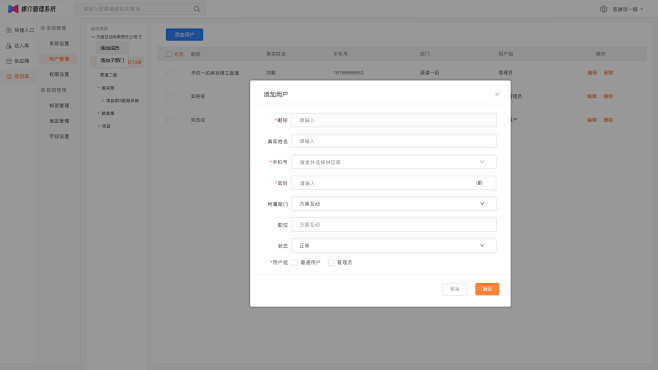Open the 所属部门 department dropdown
Screen dimensions: 658x370
pos(394,204)
